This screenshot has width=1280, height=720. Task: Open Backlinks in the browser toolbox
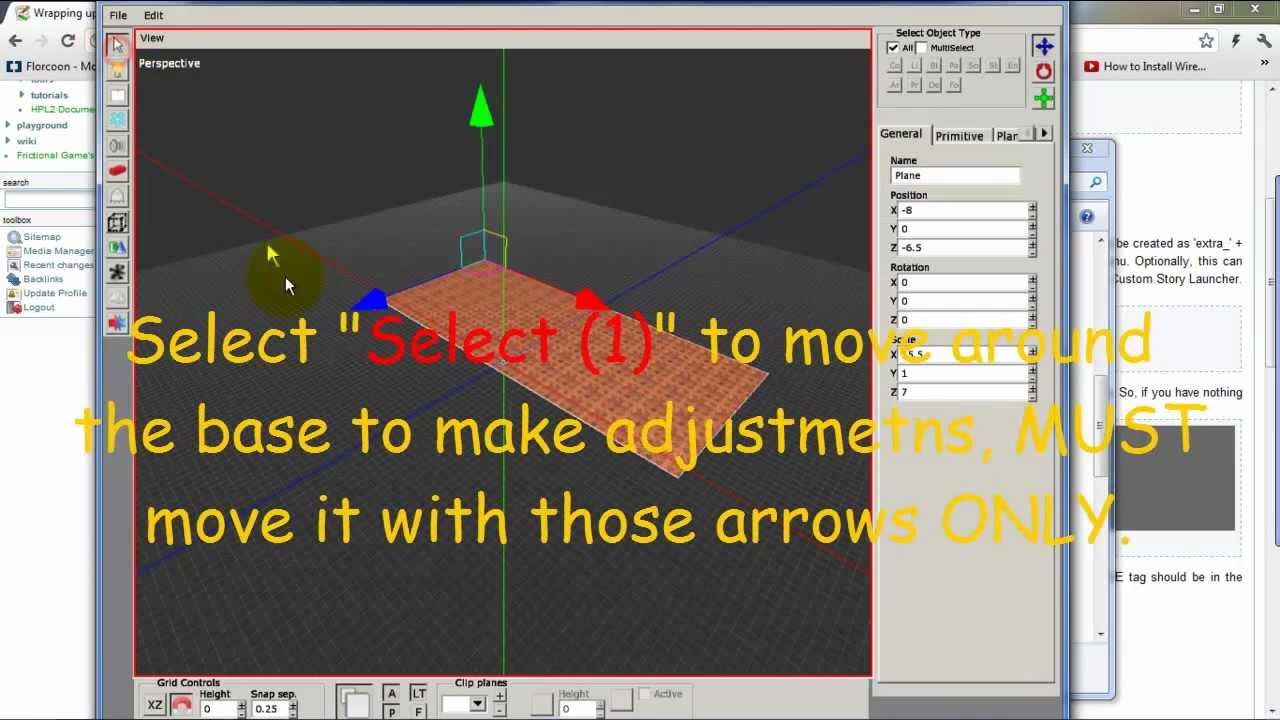coord(43,279)
